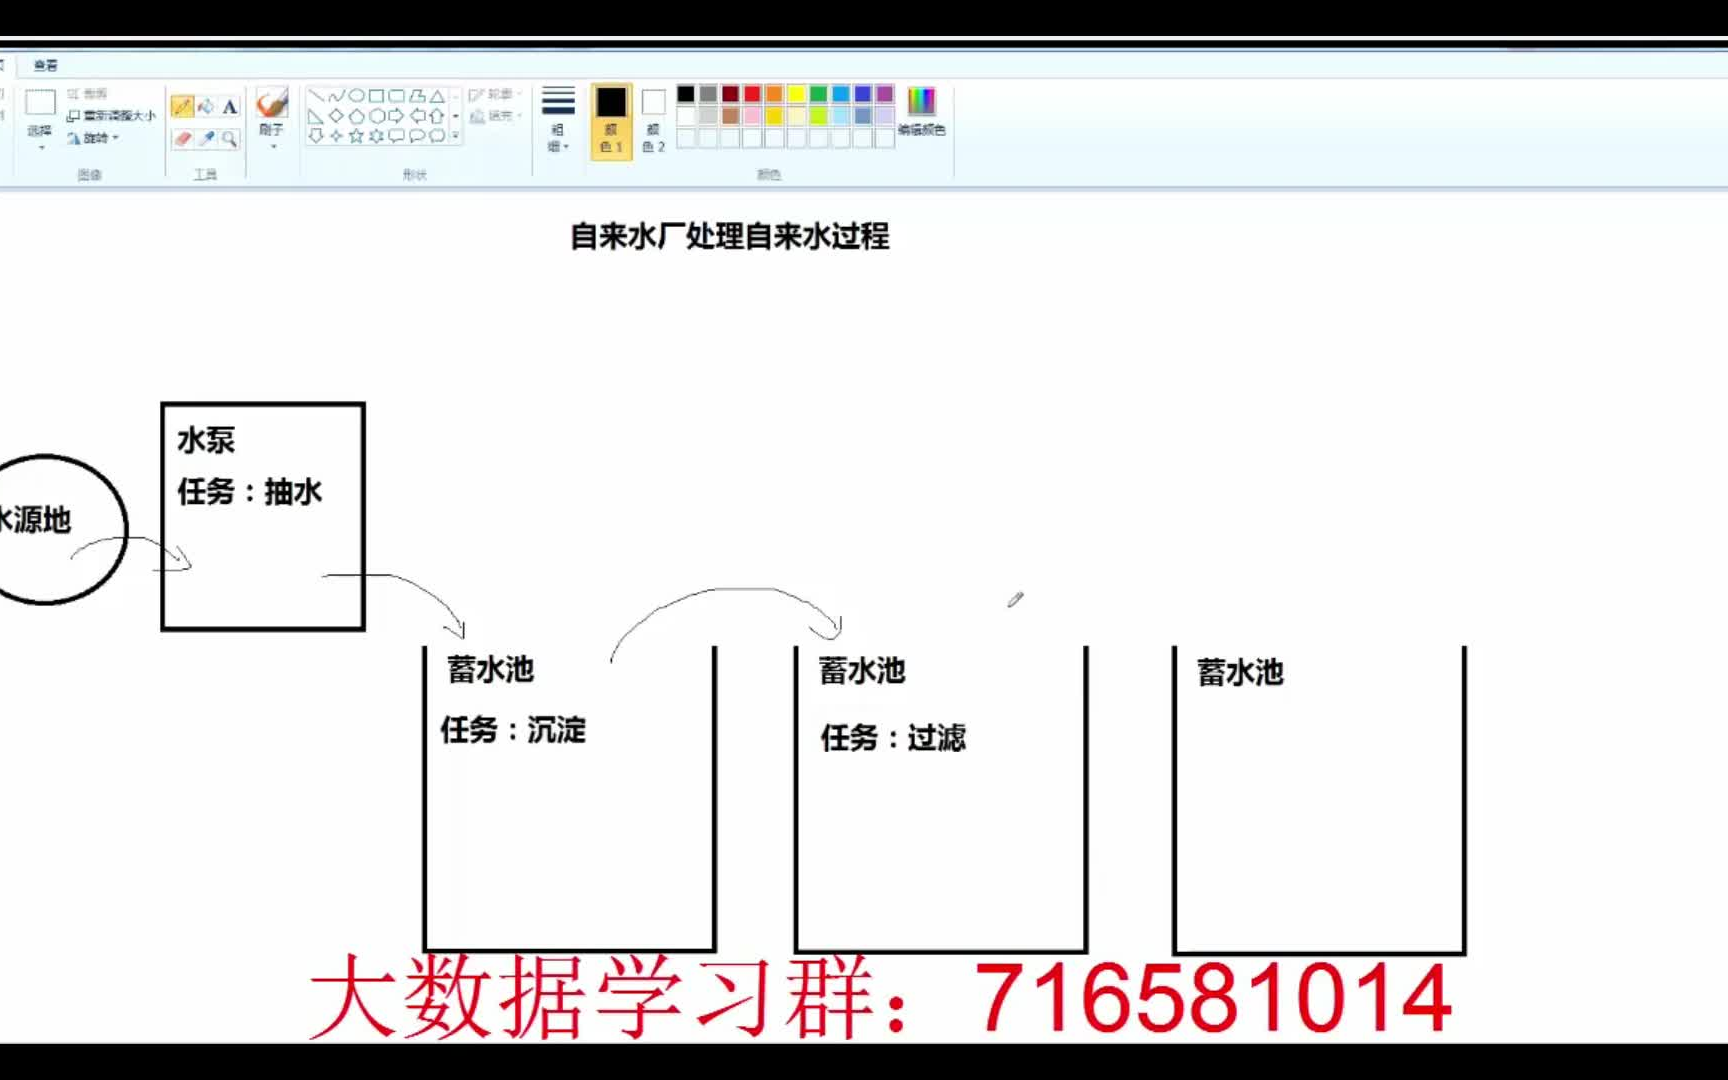
Task: Choose the Oval callout shape
Action: pos(417,136)
